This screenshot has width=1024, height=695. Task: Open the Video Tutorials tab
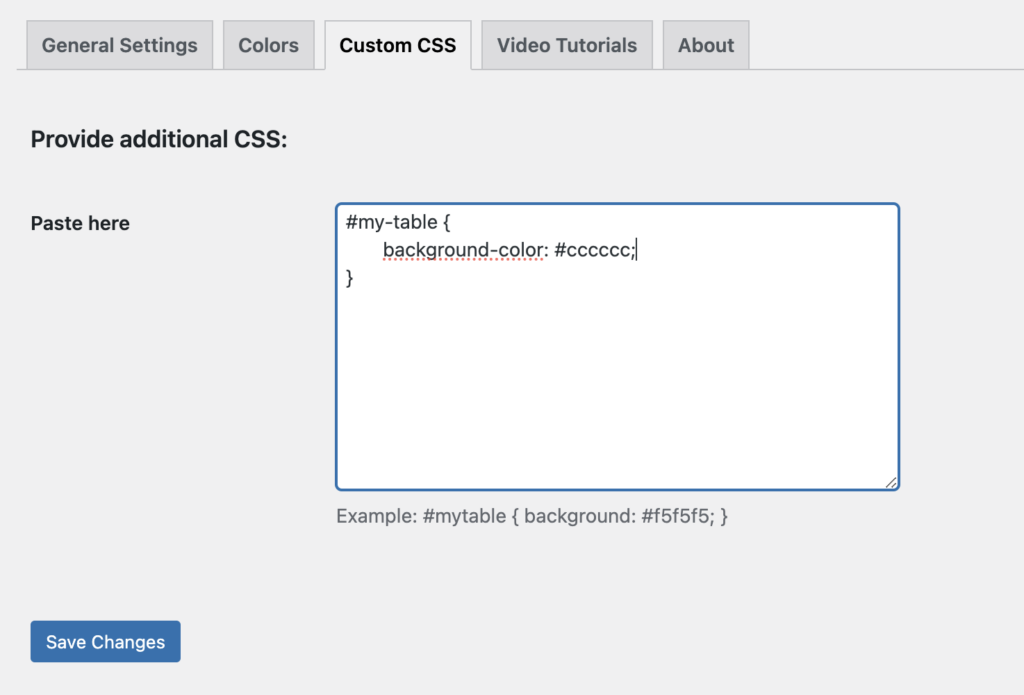[566, 44]
